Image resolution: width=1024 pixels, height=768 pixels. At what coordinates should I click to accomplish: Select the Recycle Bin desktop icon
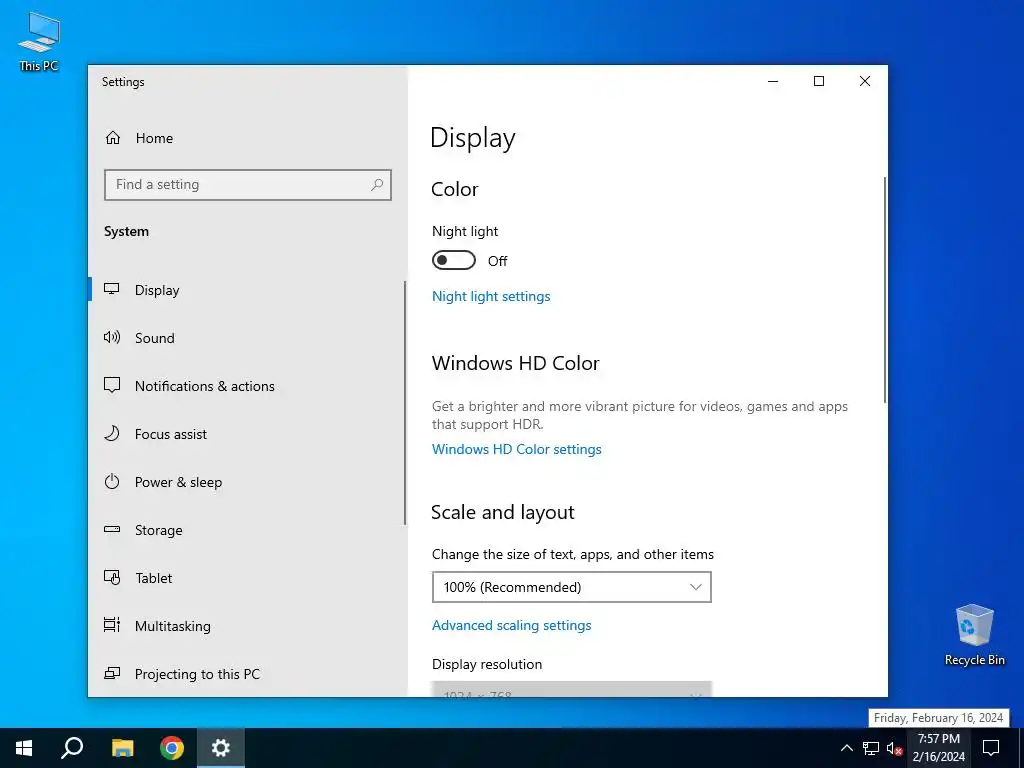pyautogui.click(x=974, y=635)
